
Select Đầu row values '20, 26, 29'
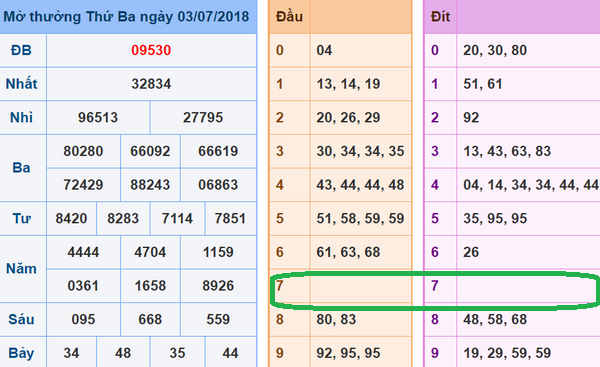click(348, 117)
